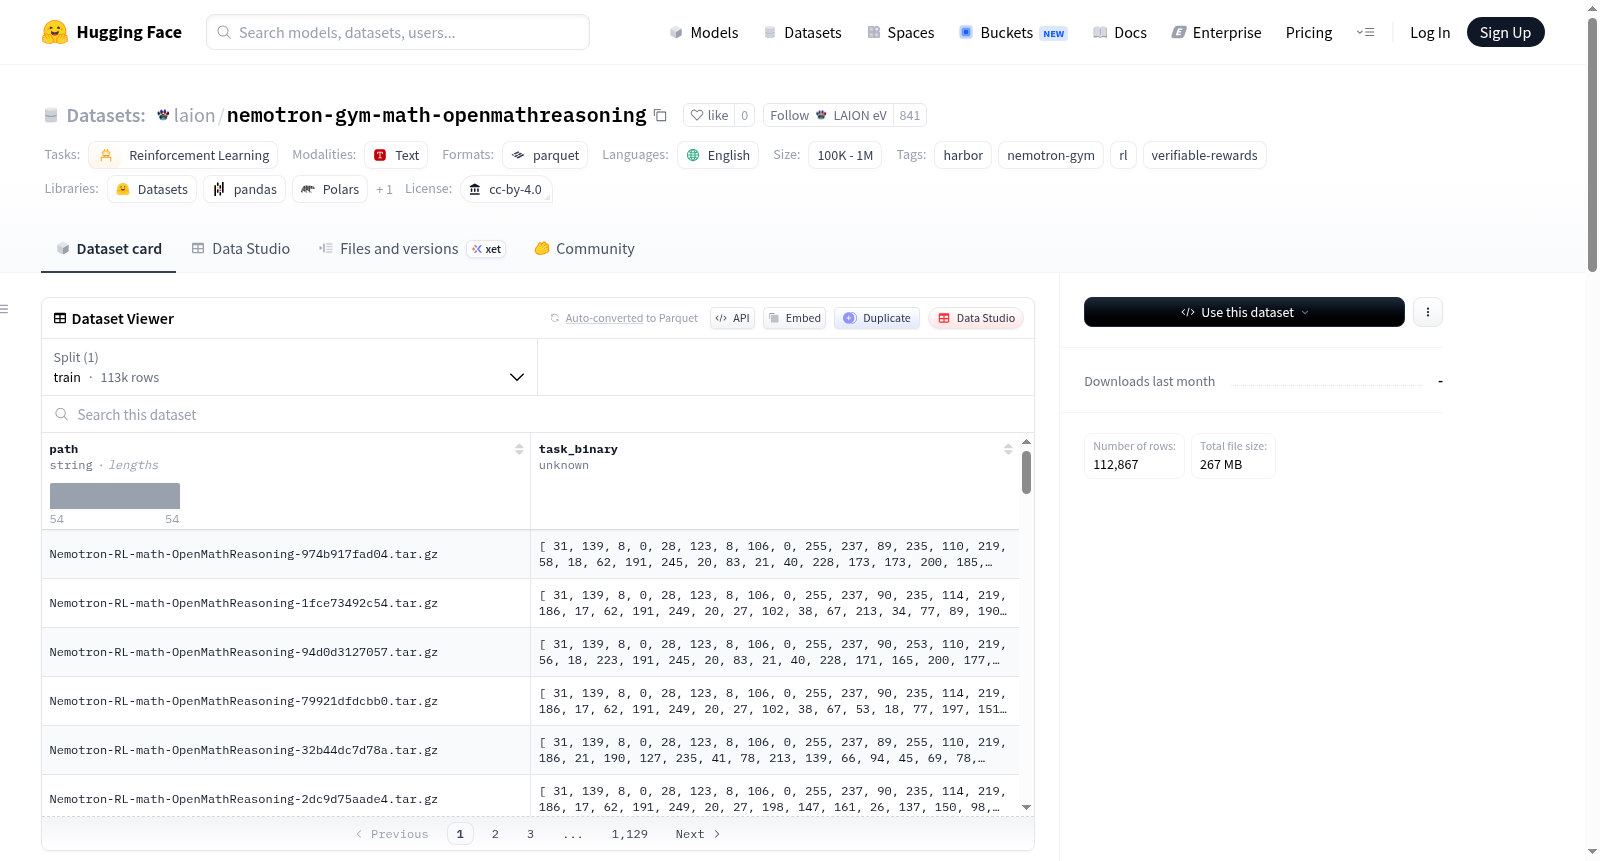
Task: Open Data Studio from viewer header
Action: coord(976,318)
